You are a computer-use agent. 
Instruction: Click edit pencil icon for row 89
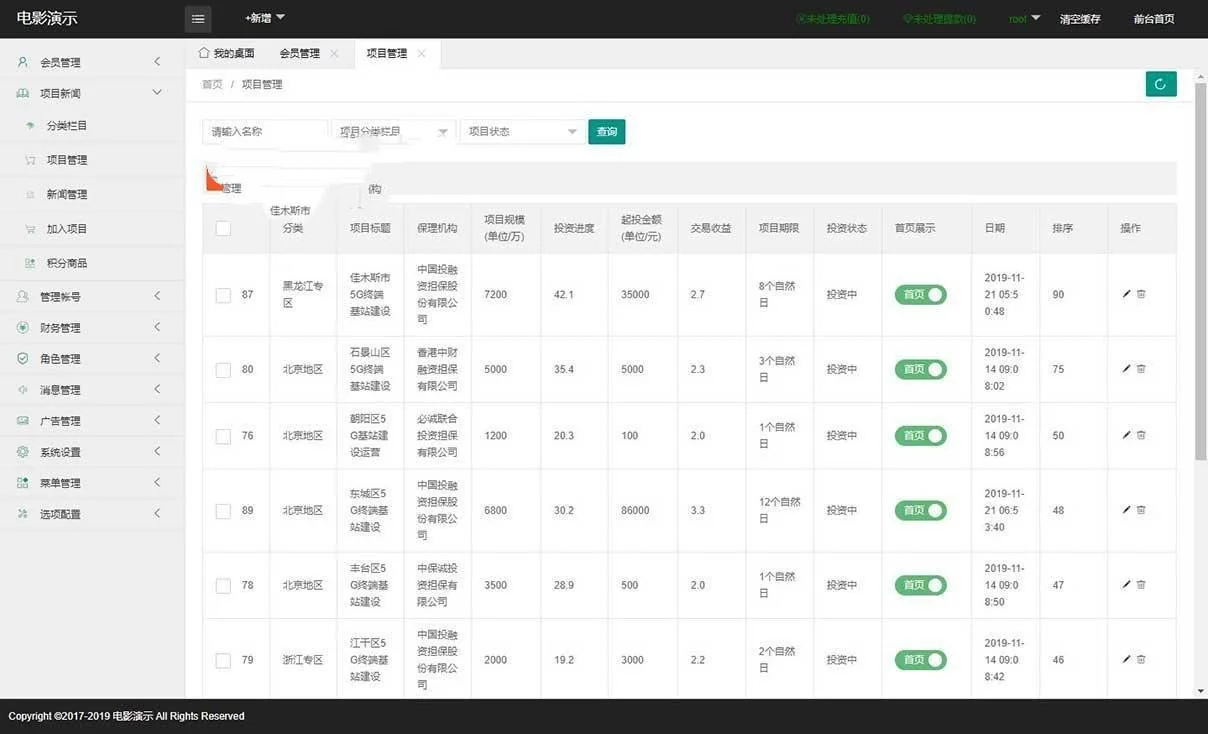(x=1127, y=510)
